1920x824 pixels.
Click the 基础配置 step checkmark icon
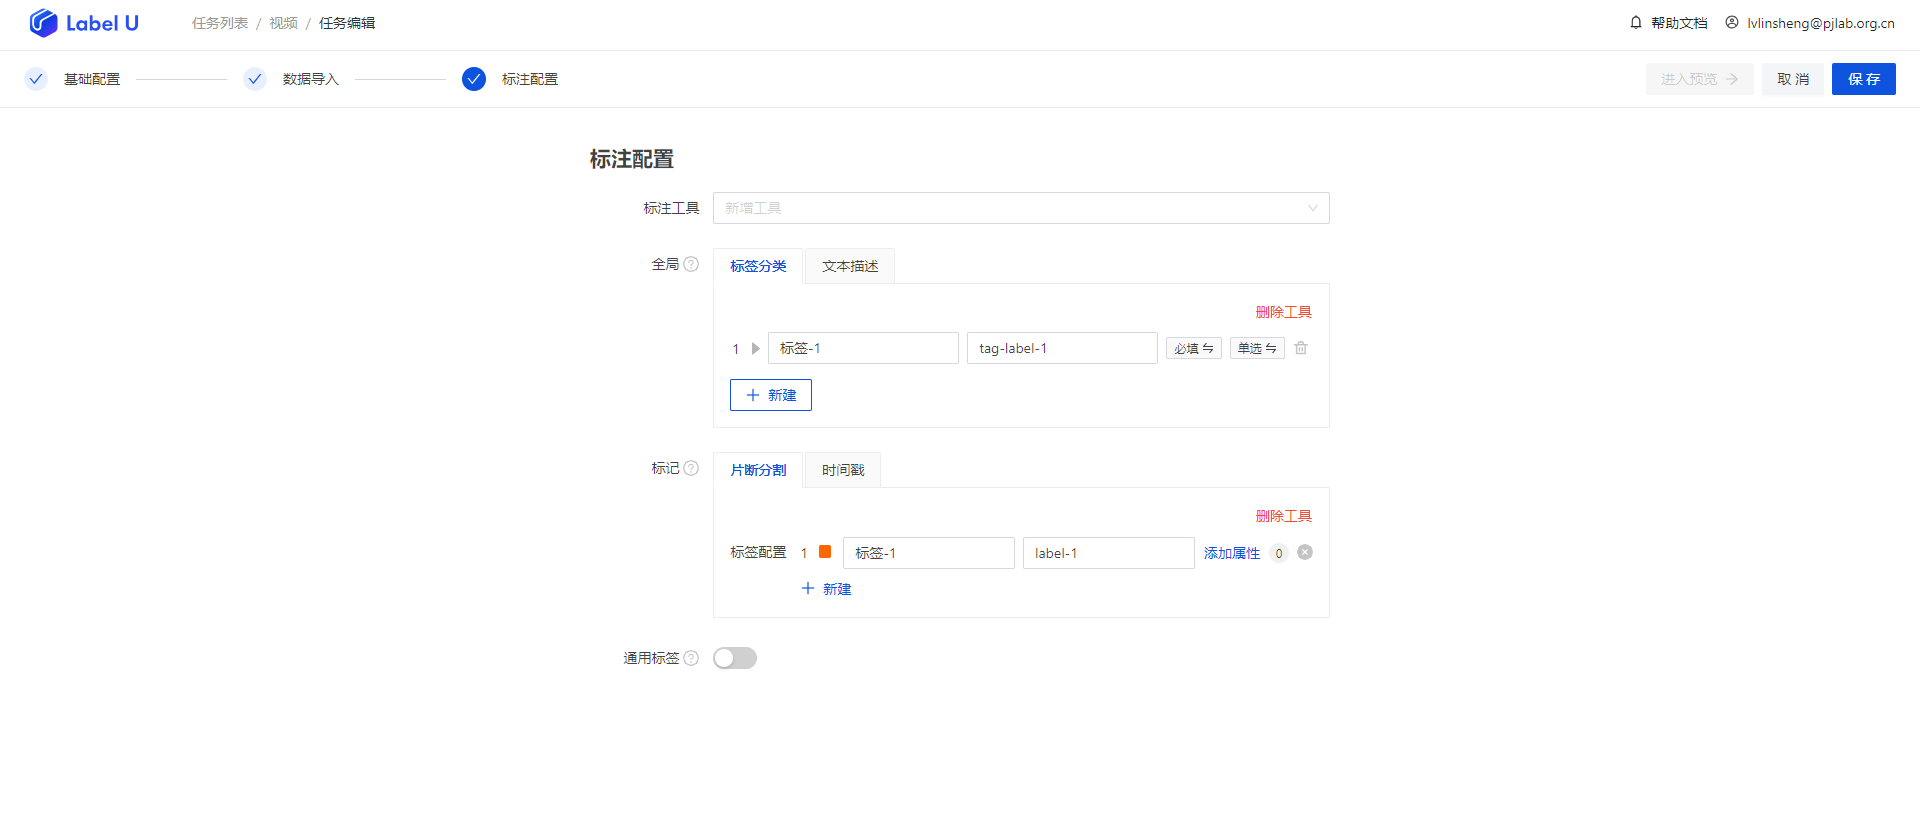click(36, 79)
